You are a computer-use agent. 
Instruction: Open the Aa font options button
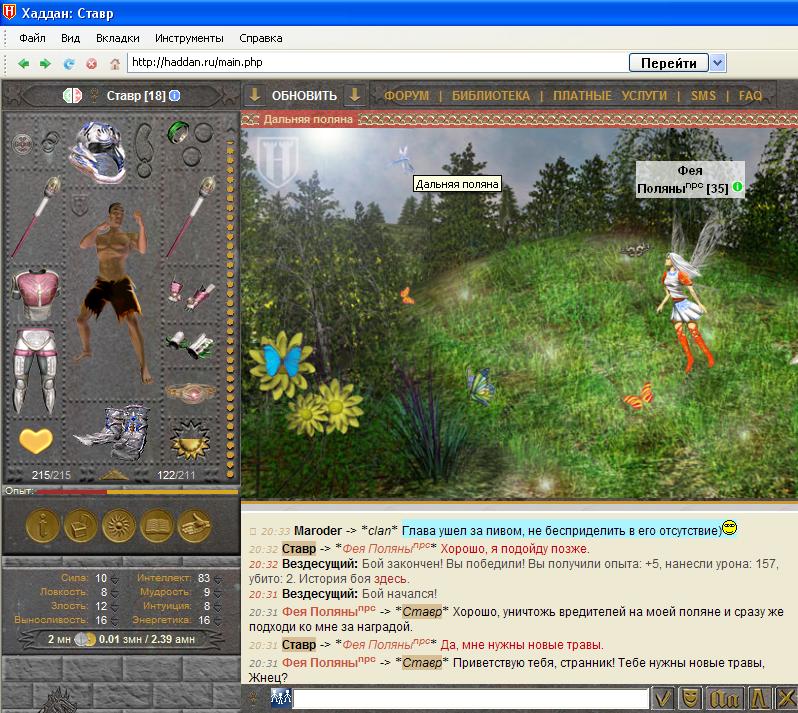724,698
